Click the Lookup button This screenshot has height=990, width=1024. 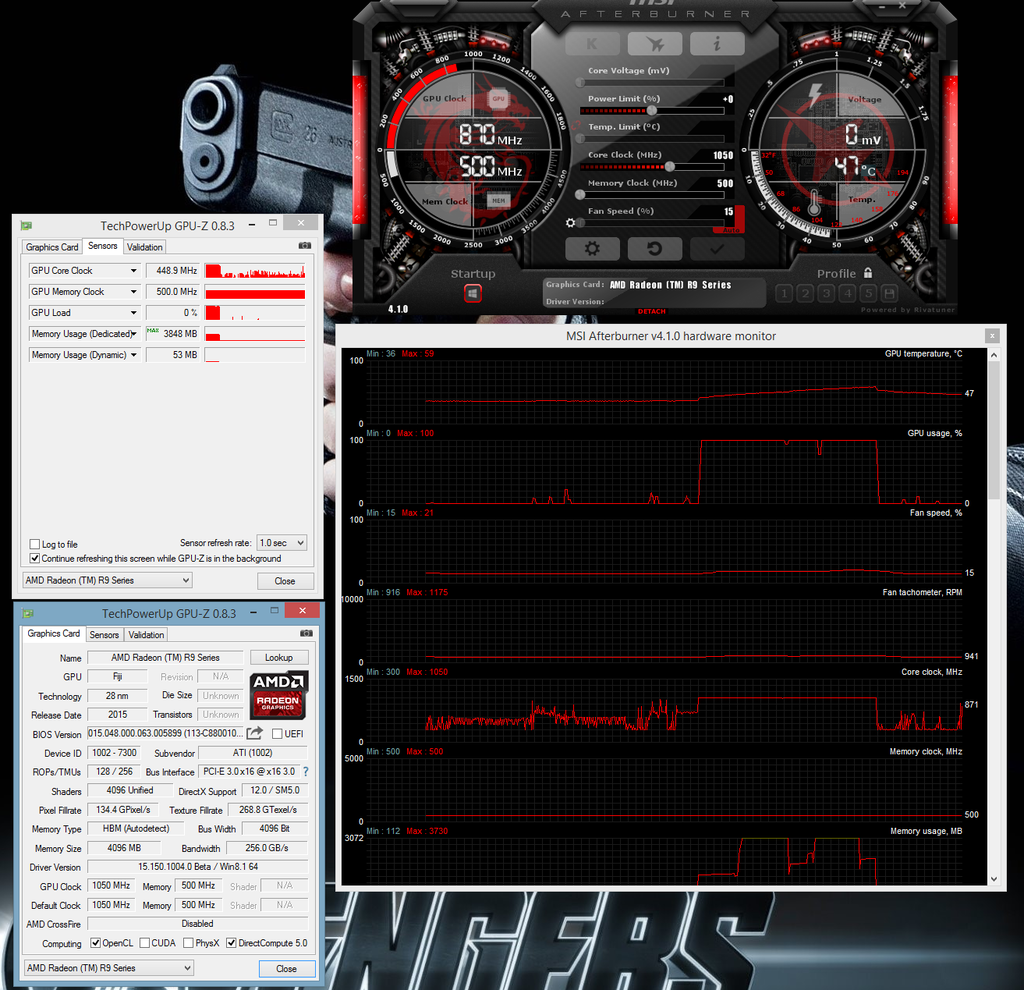click(x=279, y=658)
